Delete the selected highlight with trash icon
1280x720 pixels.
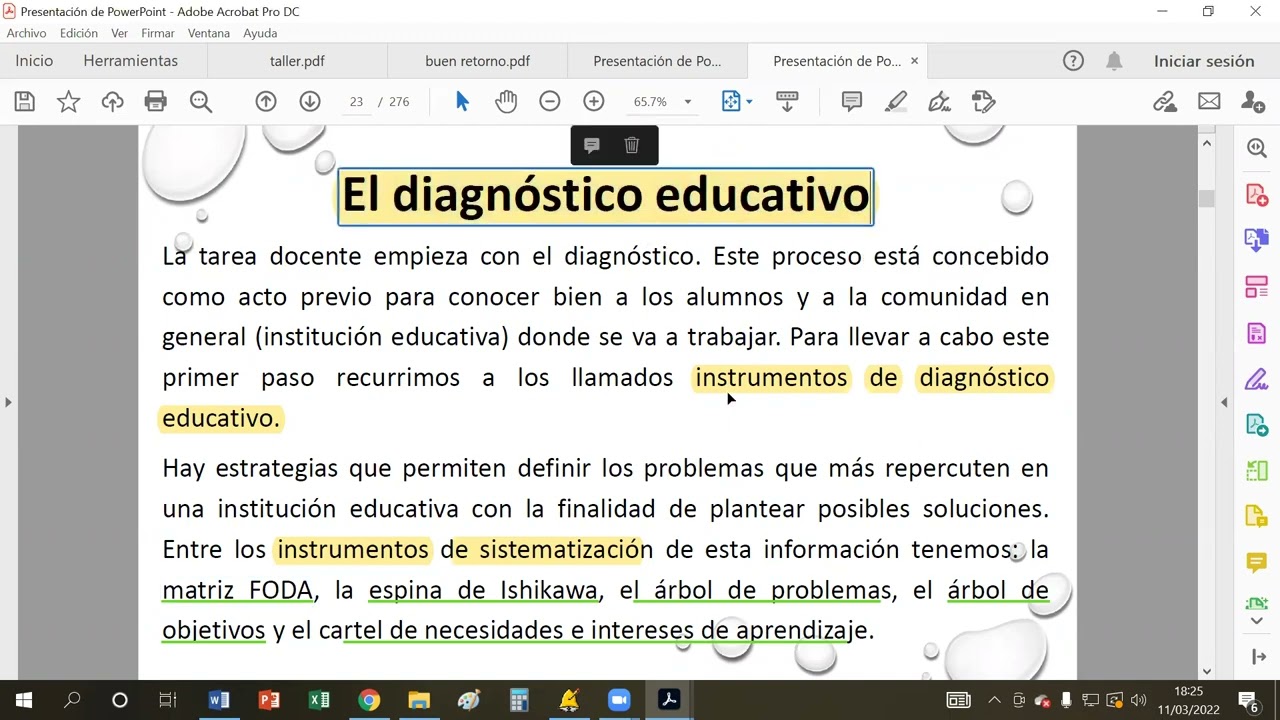(632, 145)
